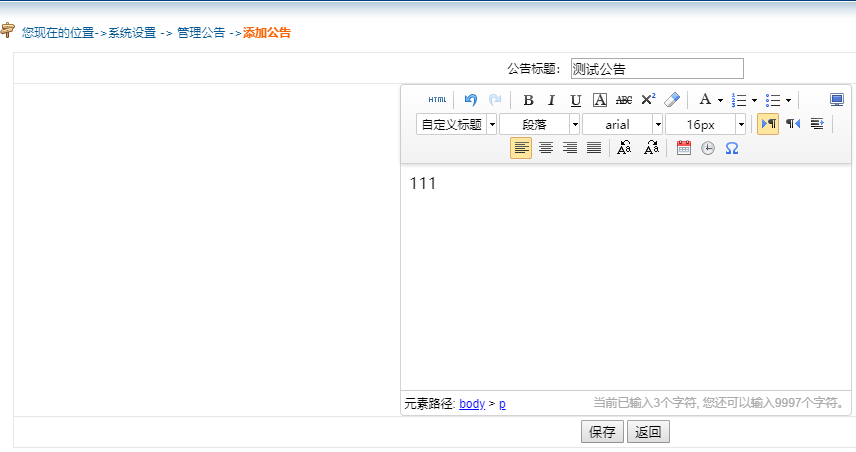Click the undo arrow icon
Screen dimensions: 856x452
click(471, 100)
